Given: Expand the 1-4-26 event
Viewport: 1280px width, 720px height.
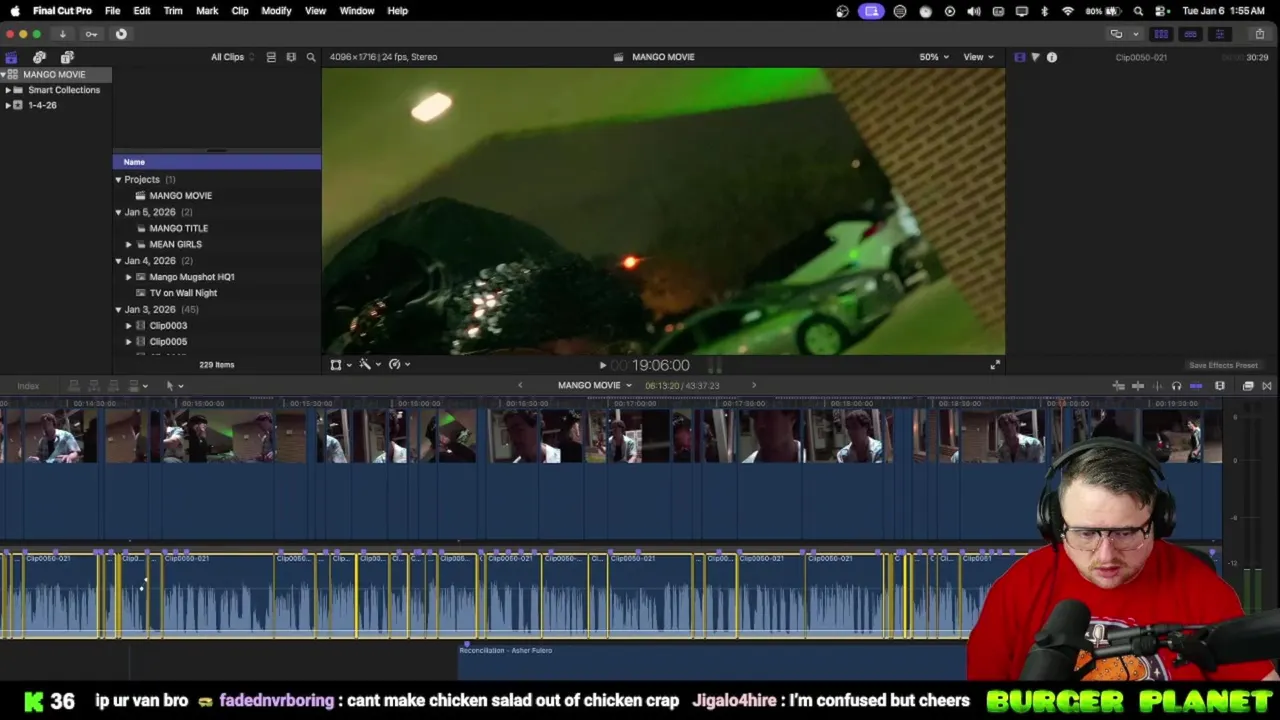Looking at the screenshot, I should pos(8,105).
